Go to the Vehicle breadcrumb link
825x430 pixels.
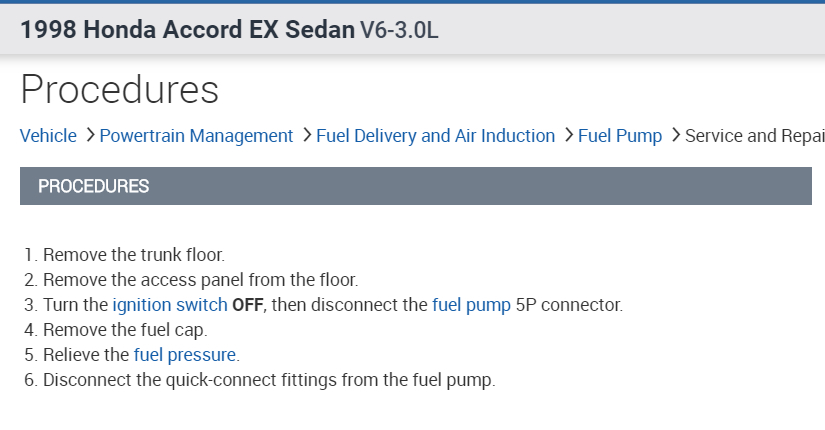point(48,136)
